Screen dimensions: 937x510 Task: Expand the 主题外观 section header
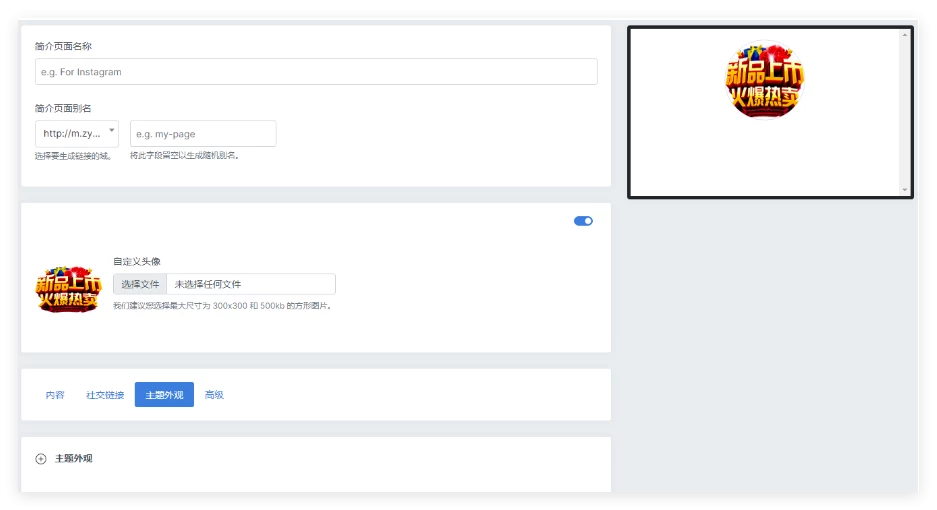(x=74, y=459)
